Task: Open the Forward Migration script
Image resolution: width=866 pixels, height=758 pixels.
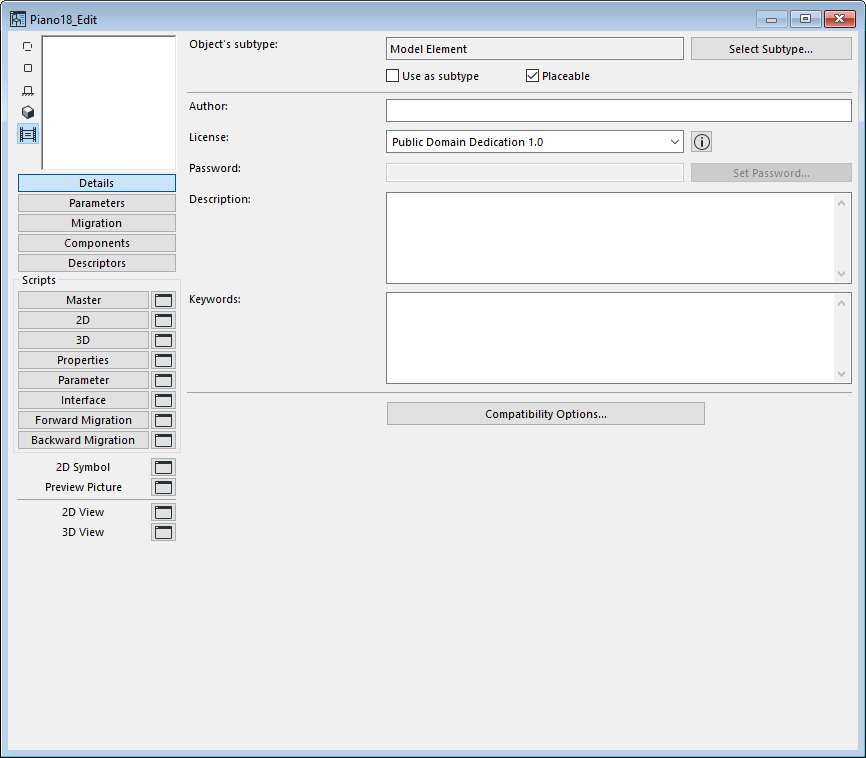Action: point(83,420)
